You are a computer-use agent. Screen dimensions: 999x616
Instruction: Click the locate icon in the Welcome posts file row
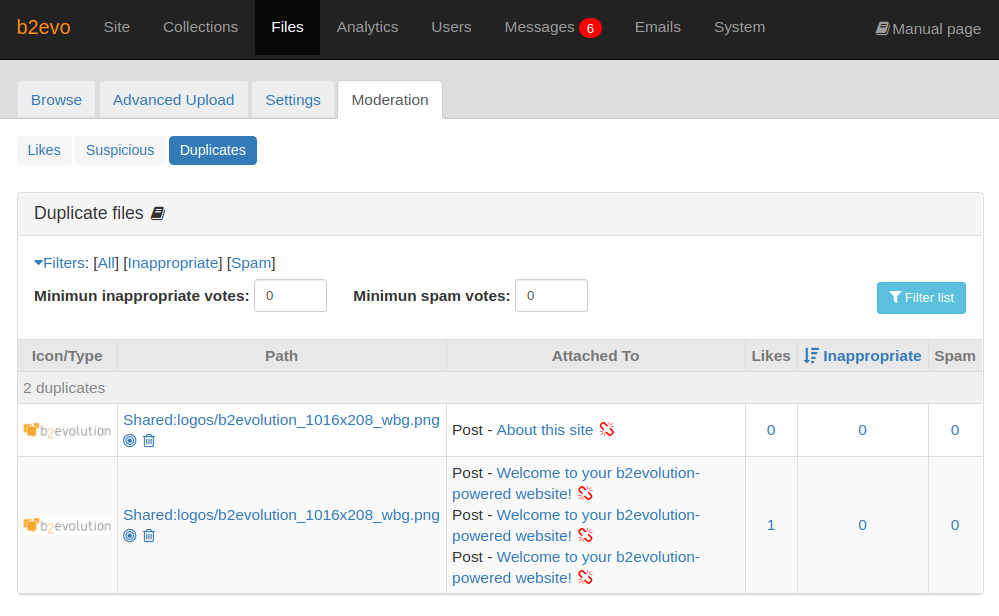click(129, 535)
